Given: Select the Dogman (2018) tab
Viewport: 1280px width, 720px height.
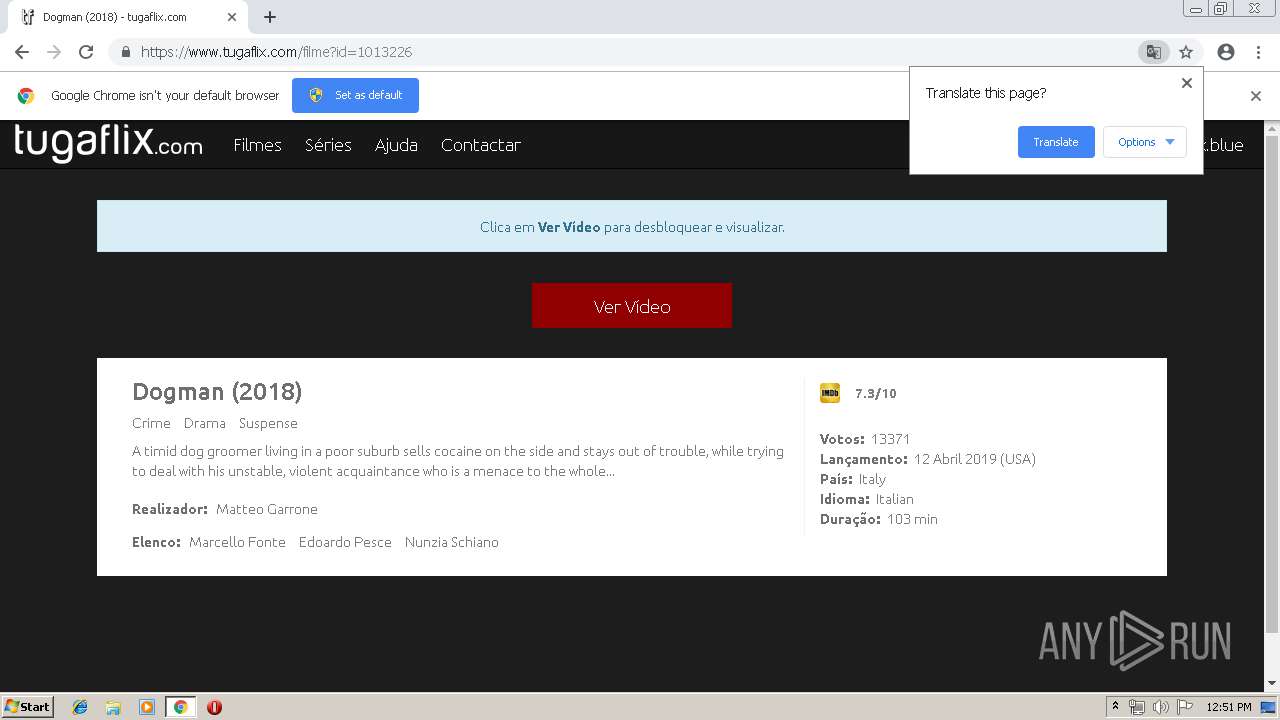Looking at the screenshot, I should (130, 17).
